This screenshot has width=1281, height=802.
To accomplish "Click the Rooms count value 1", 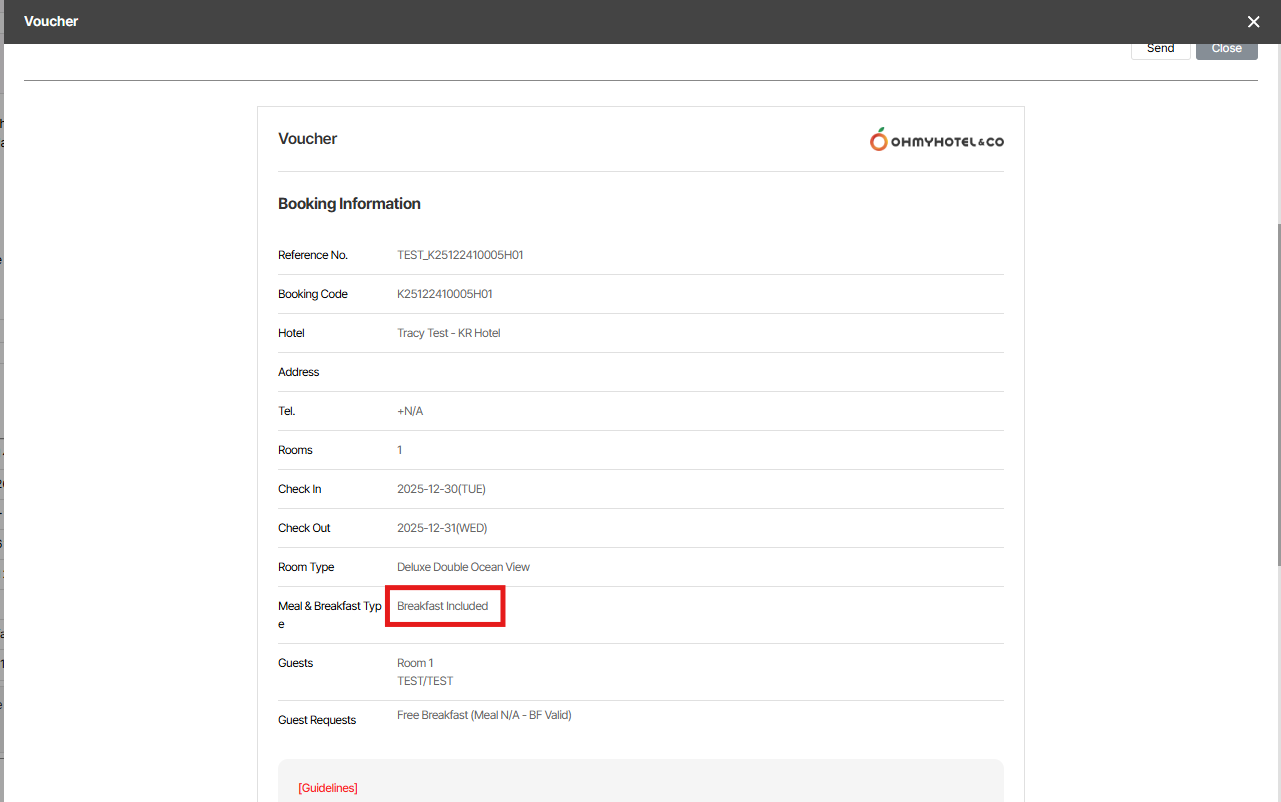I will tap(400, 450).
